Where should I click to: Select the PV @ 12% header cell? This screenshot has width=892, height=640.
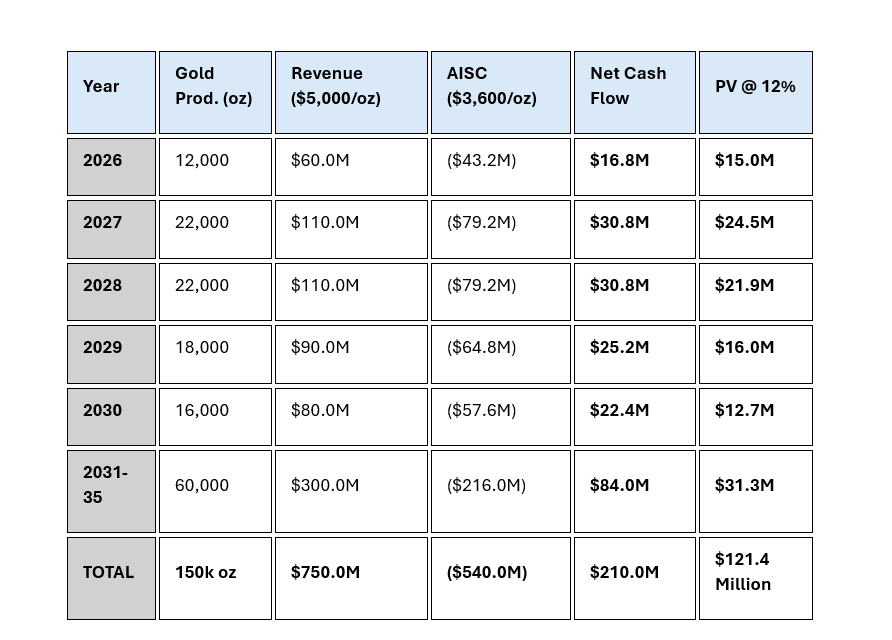coord(755,92)
